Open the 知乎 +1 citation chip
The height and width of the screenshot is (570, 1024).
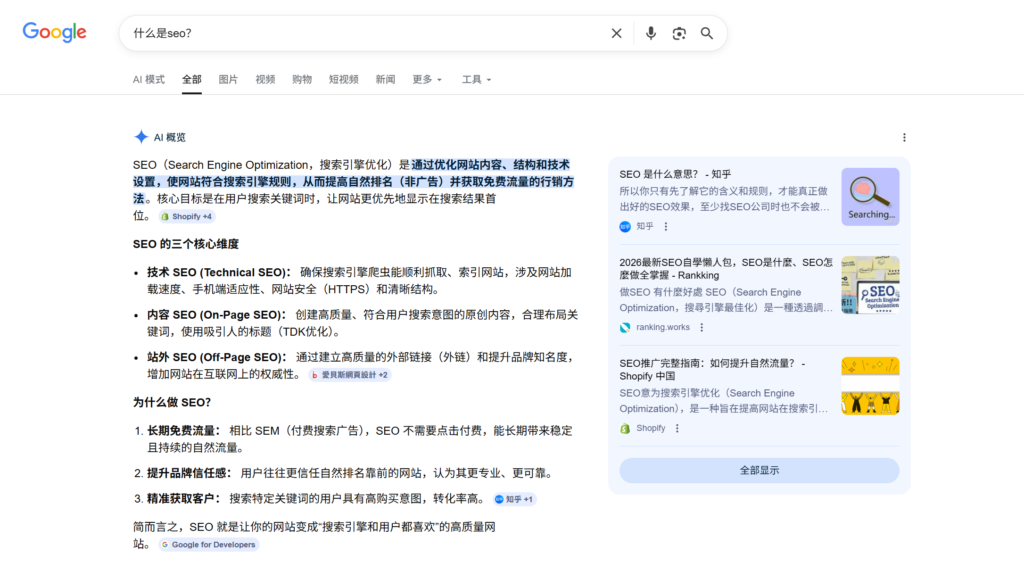pos(515,499)
